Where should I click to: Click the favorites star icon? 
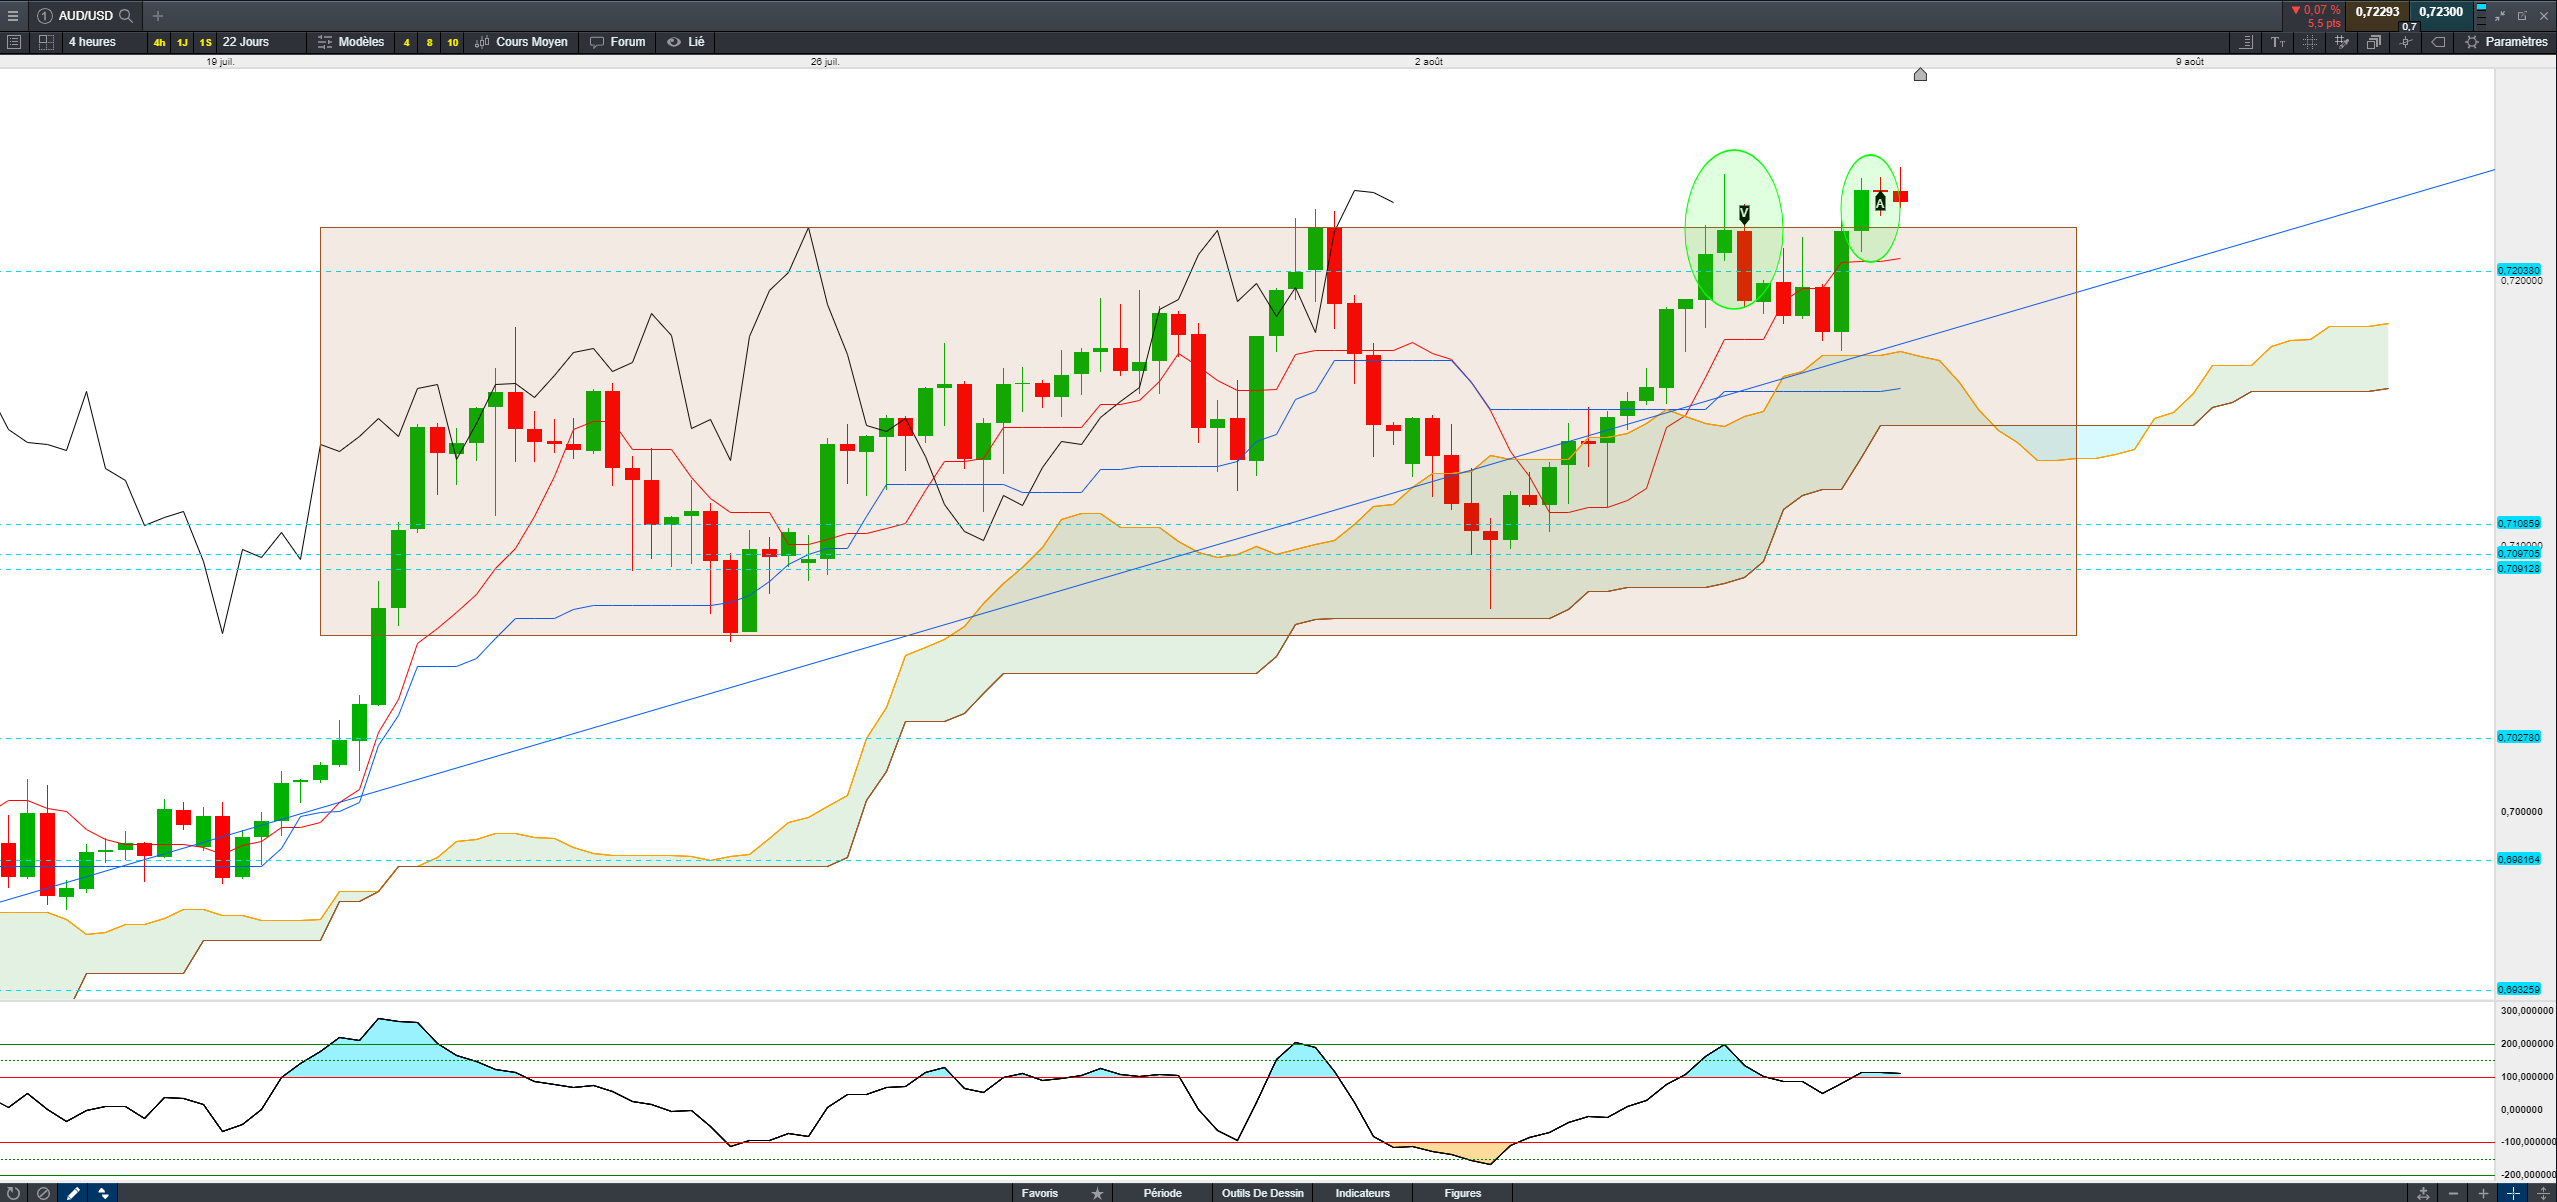[x=1097, y=1193]
